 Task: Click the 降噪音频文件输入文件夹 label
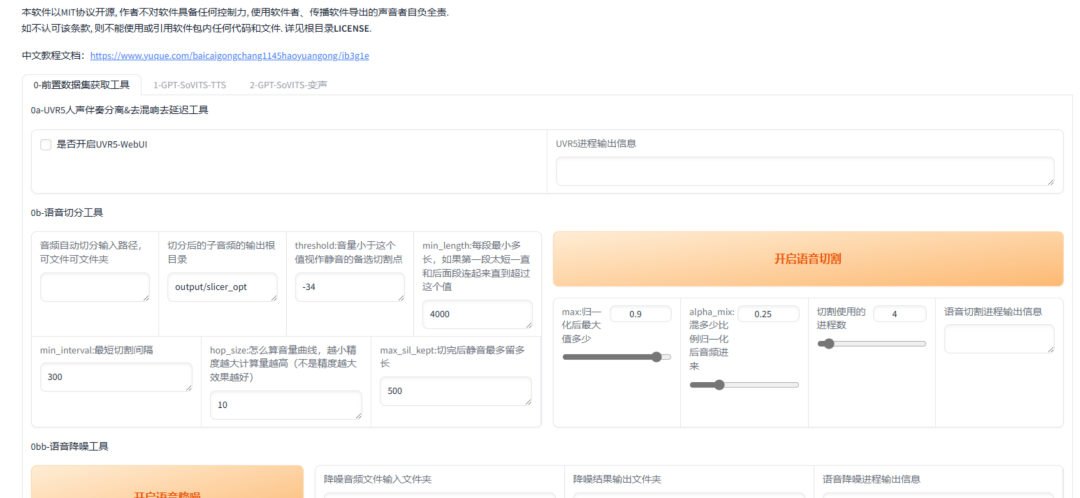377,479
